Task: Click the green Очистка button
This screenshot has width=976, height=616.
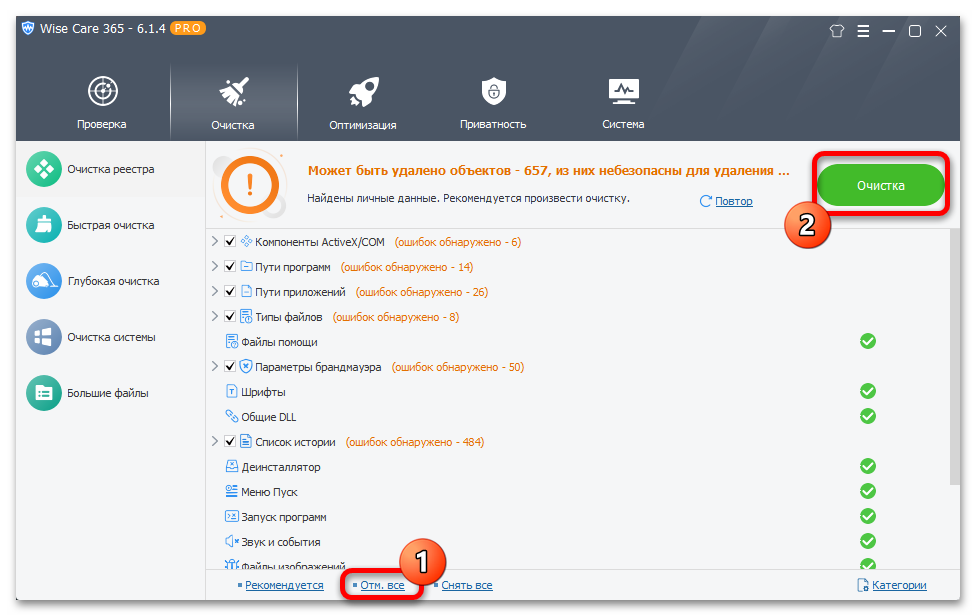Action: pos(881,185)
